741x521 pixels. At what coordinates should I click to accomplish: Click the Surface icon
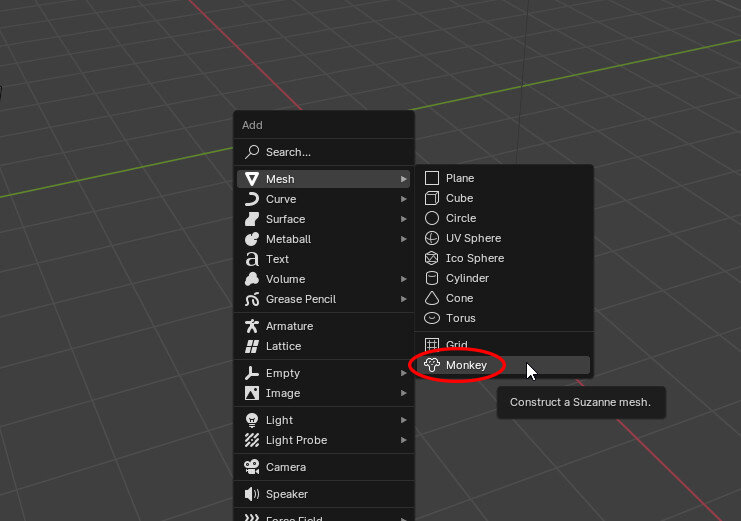click(x=252, y=219)
